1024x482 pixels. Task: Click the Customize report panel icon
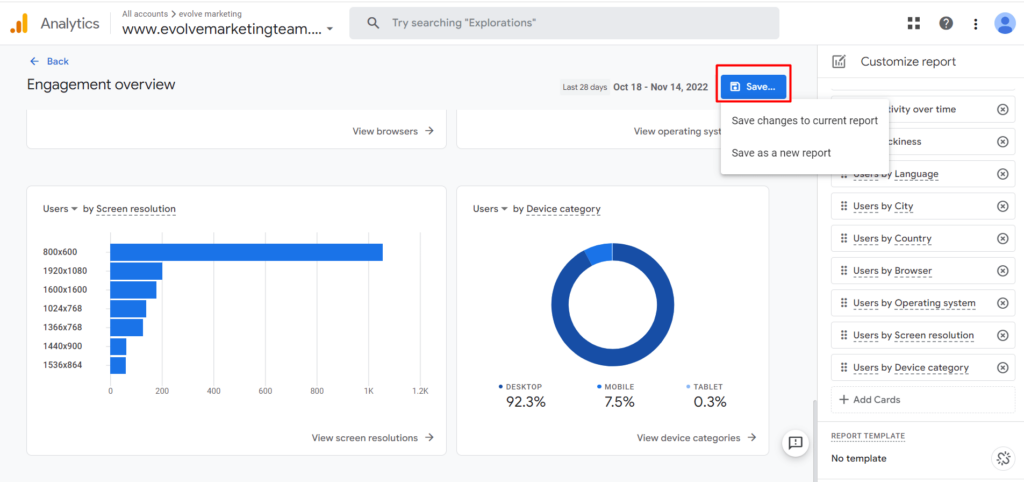click(x=839, y=61)
